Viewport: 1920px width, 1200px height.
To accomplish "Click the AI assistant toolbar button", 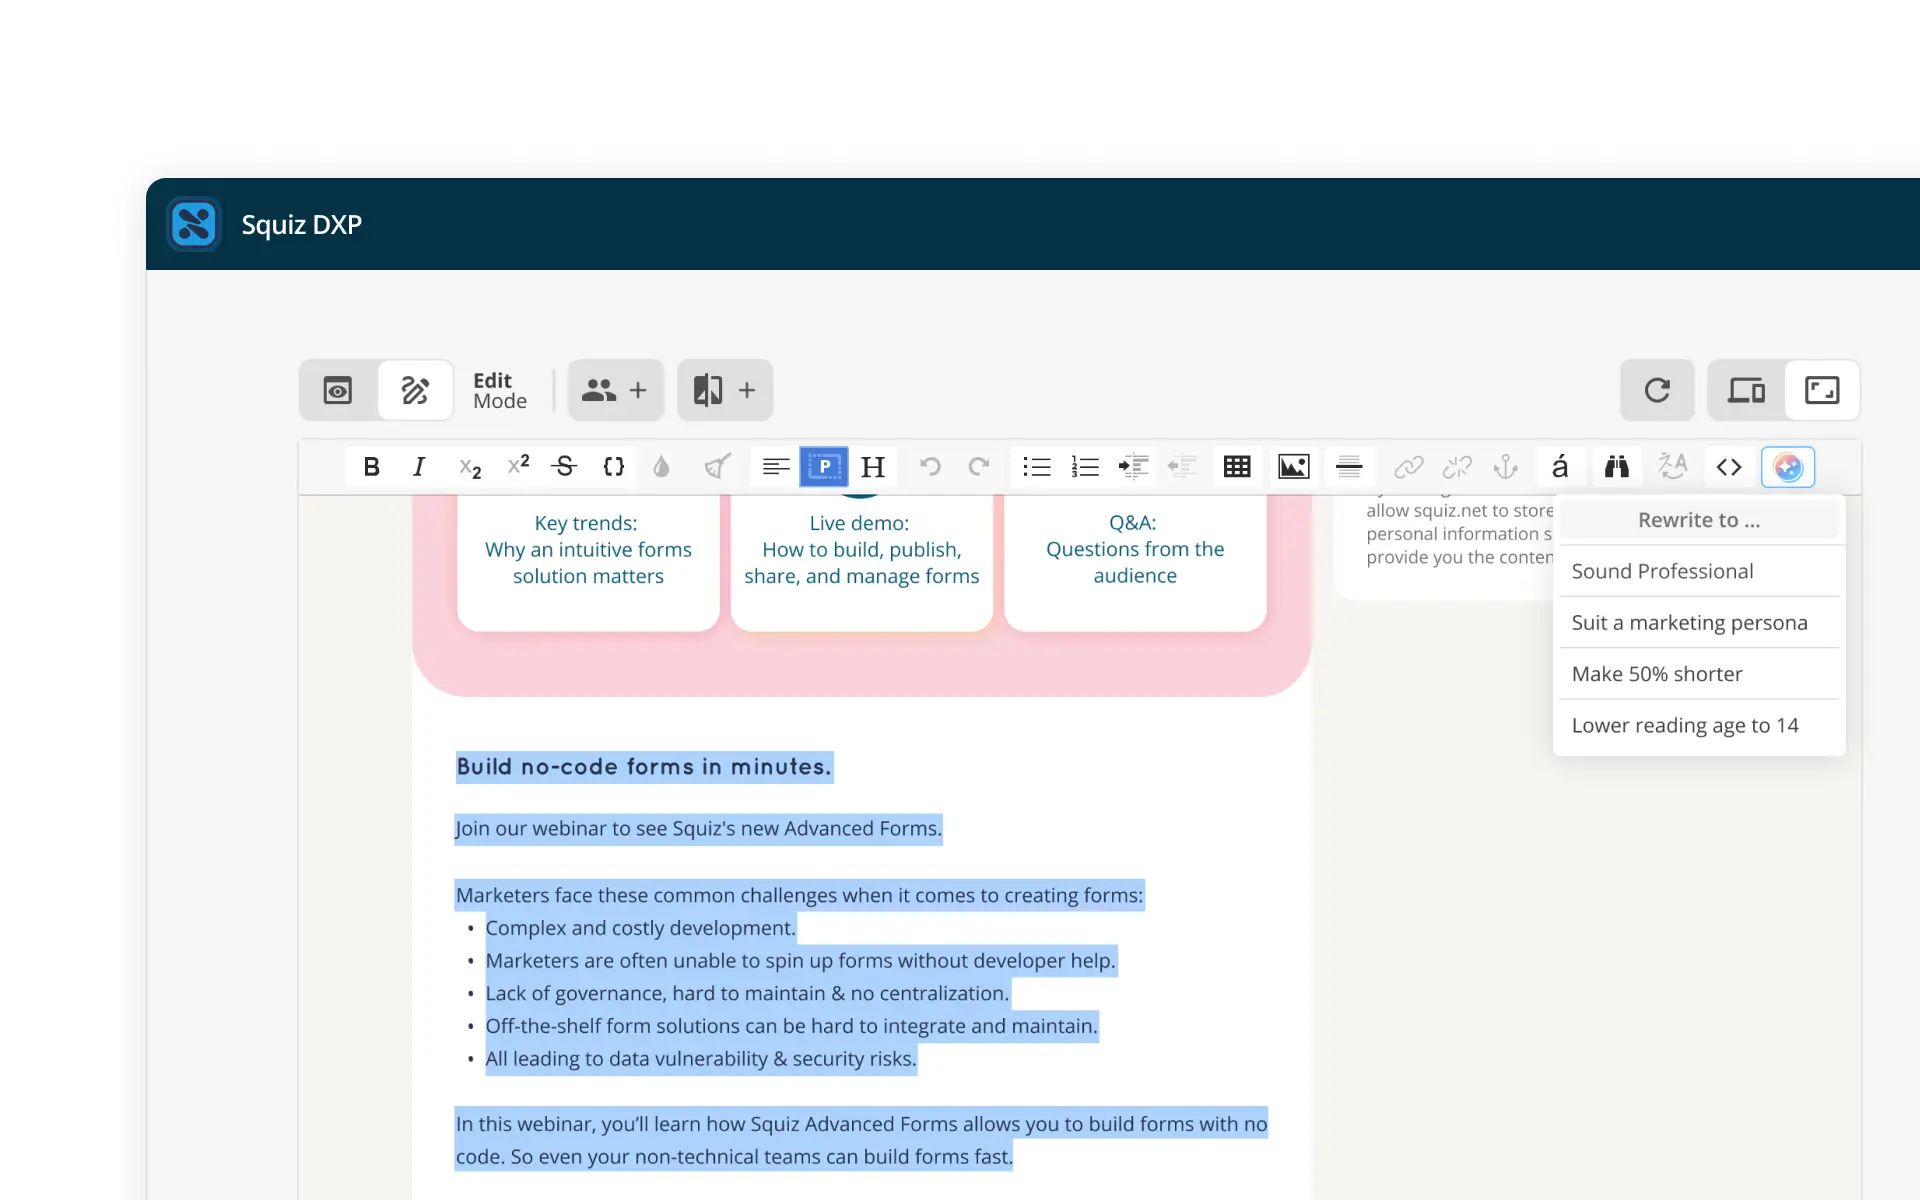I will pos(1788,467).
